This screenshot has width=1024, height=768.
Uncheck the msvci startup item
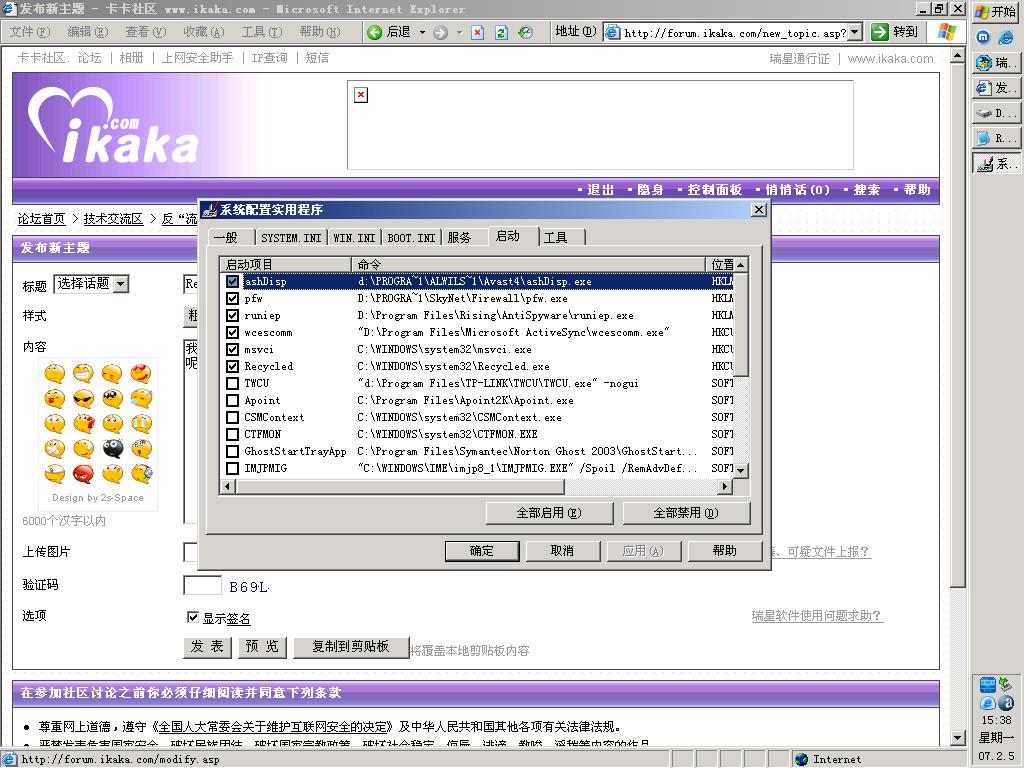[232, 349]
